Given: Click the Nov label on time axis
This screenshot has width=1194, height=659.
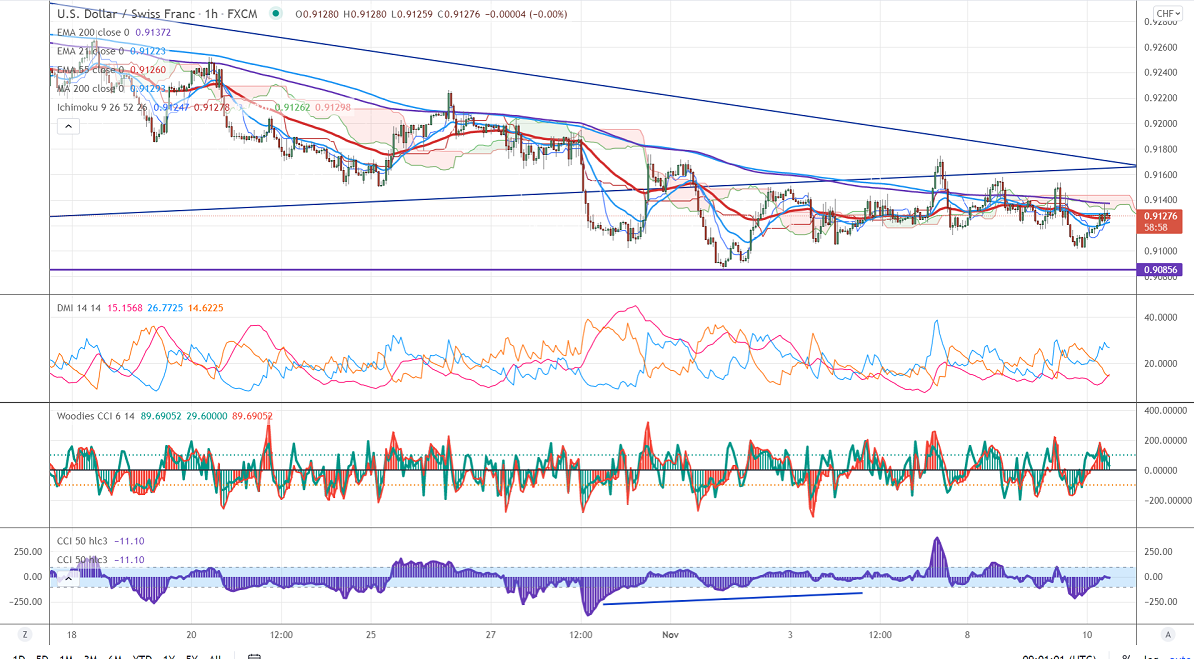Looking at the screenshot, I should coord(670,635).
